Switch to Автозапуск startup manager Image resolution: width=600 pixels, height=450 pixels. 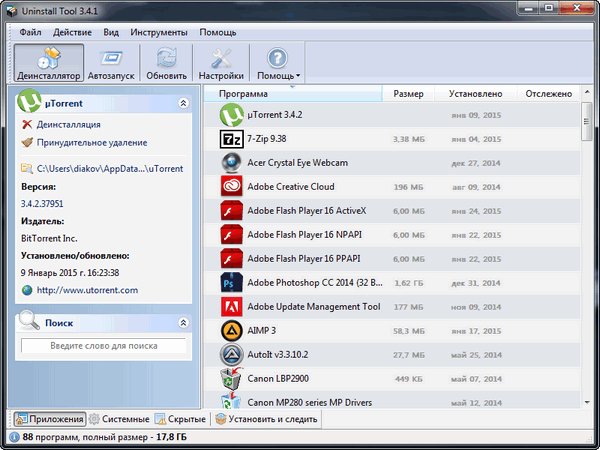pyautogui.click(x=111, y=62)
